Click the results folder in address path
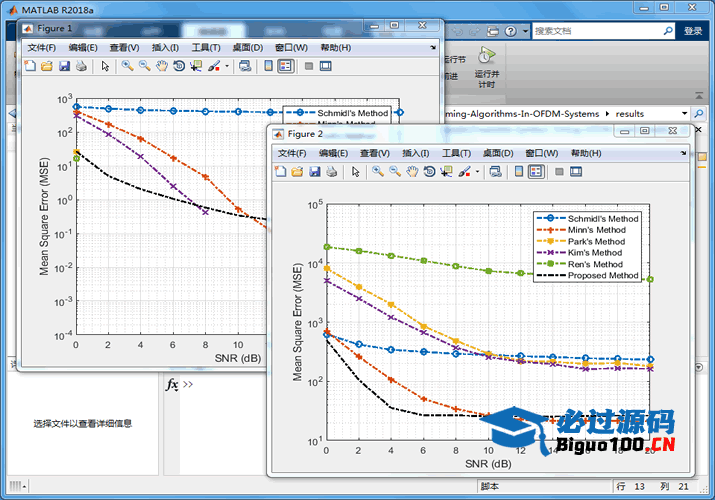The width and height of the screenshot is (715, 500). click(x=629, y=114)
